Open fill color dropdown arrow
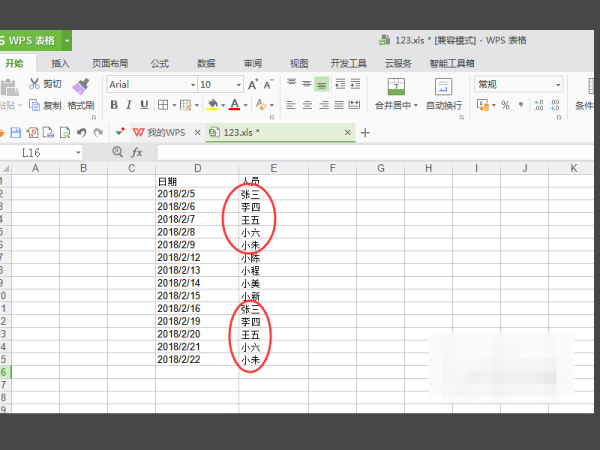This screenshot has width=600, height=450. tap(223, 105)
